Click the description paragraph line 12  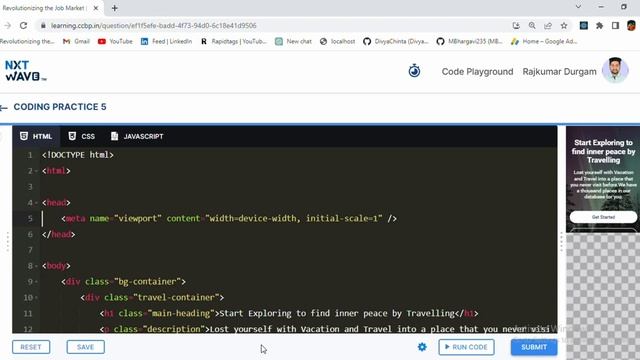[324, 329]
